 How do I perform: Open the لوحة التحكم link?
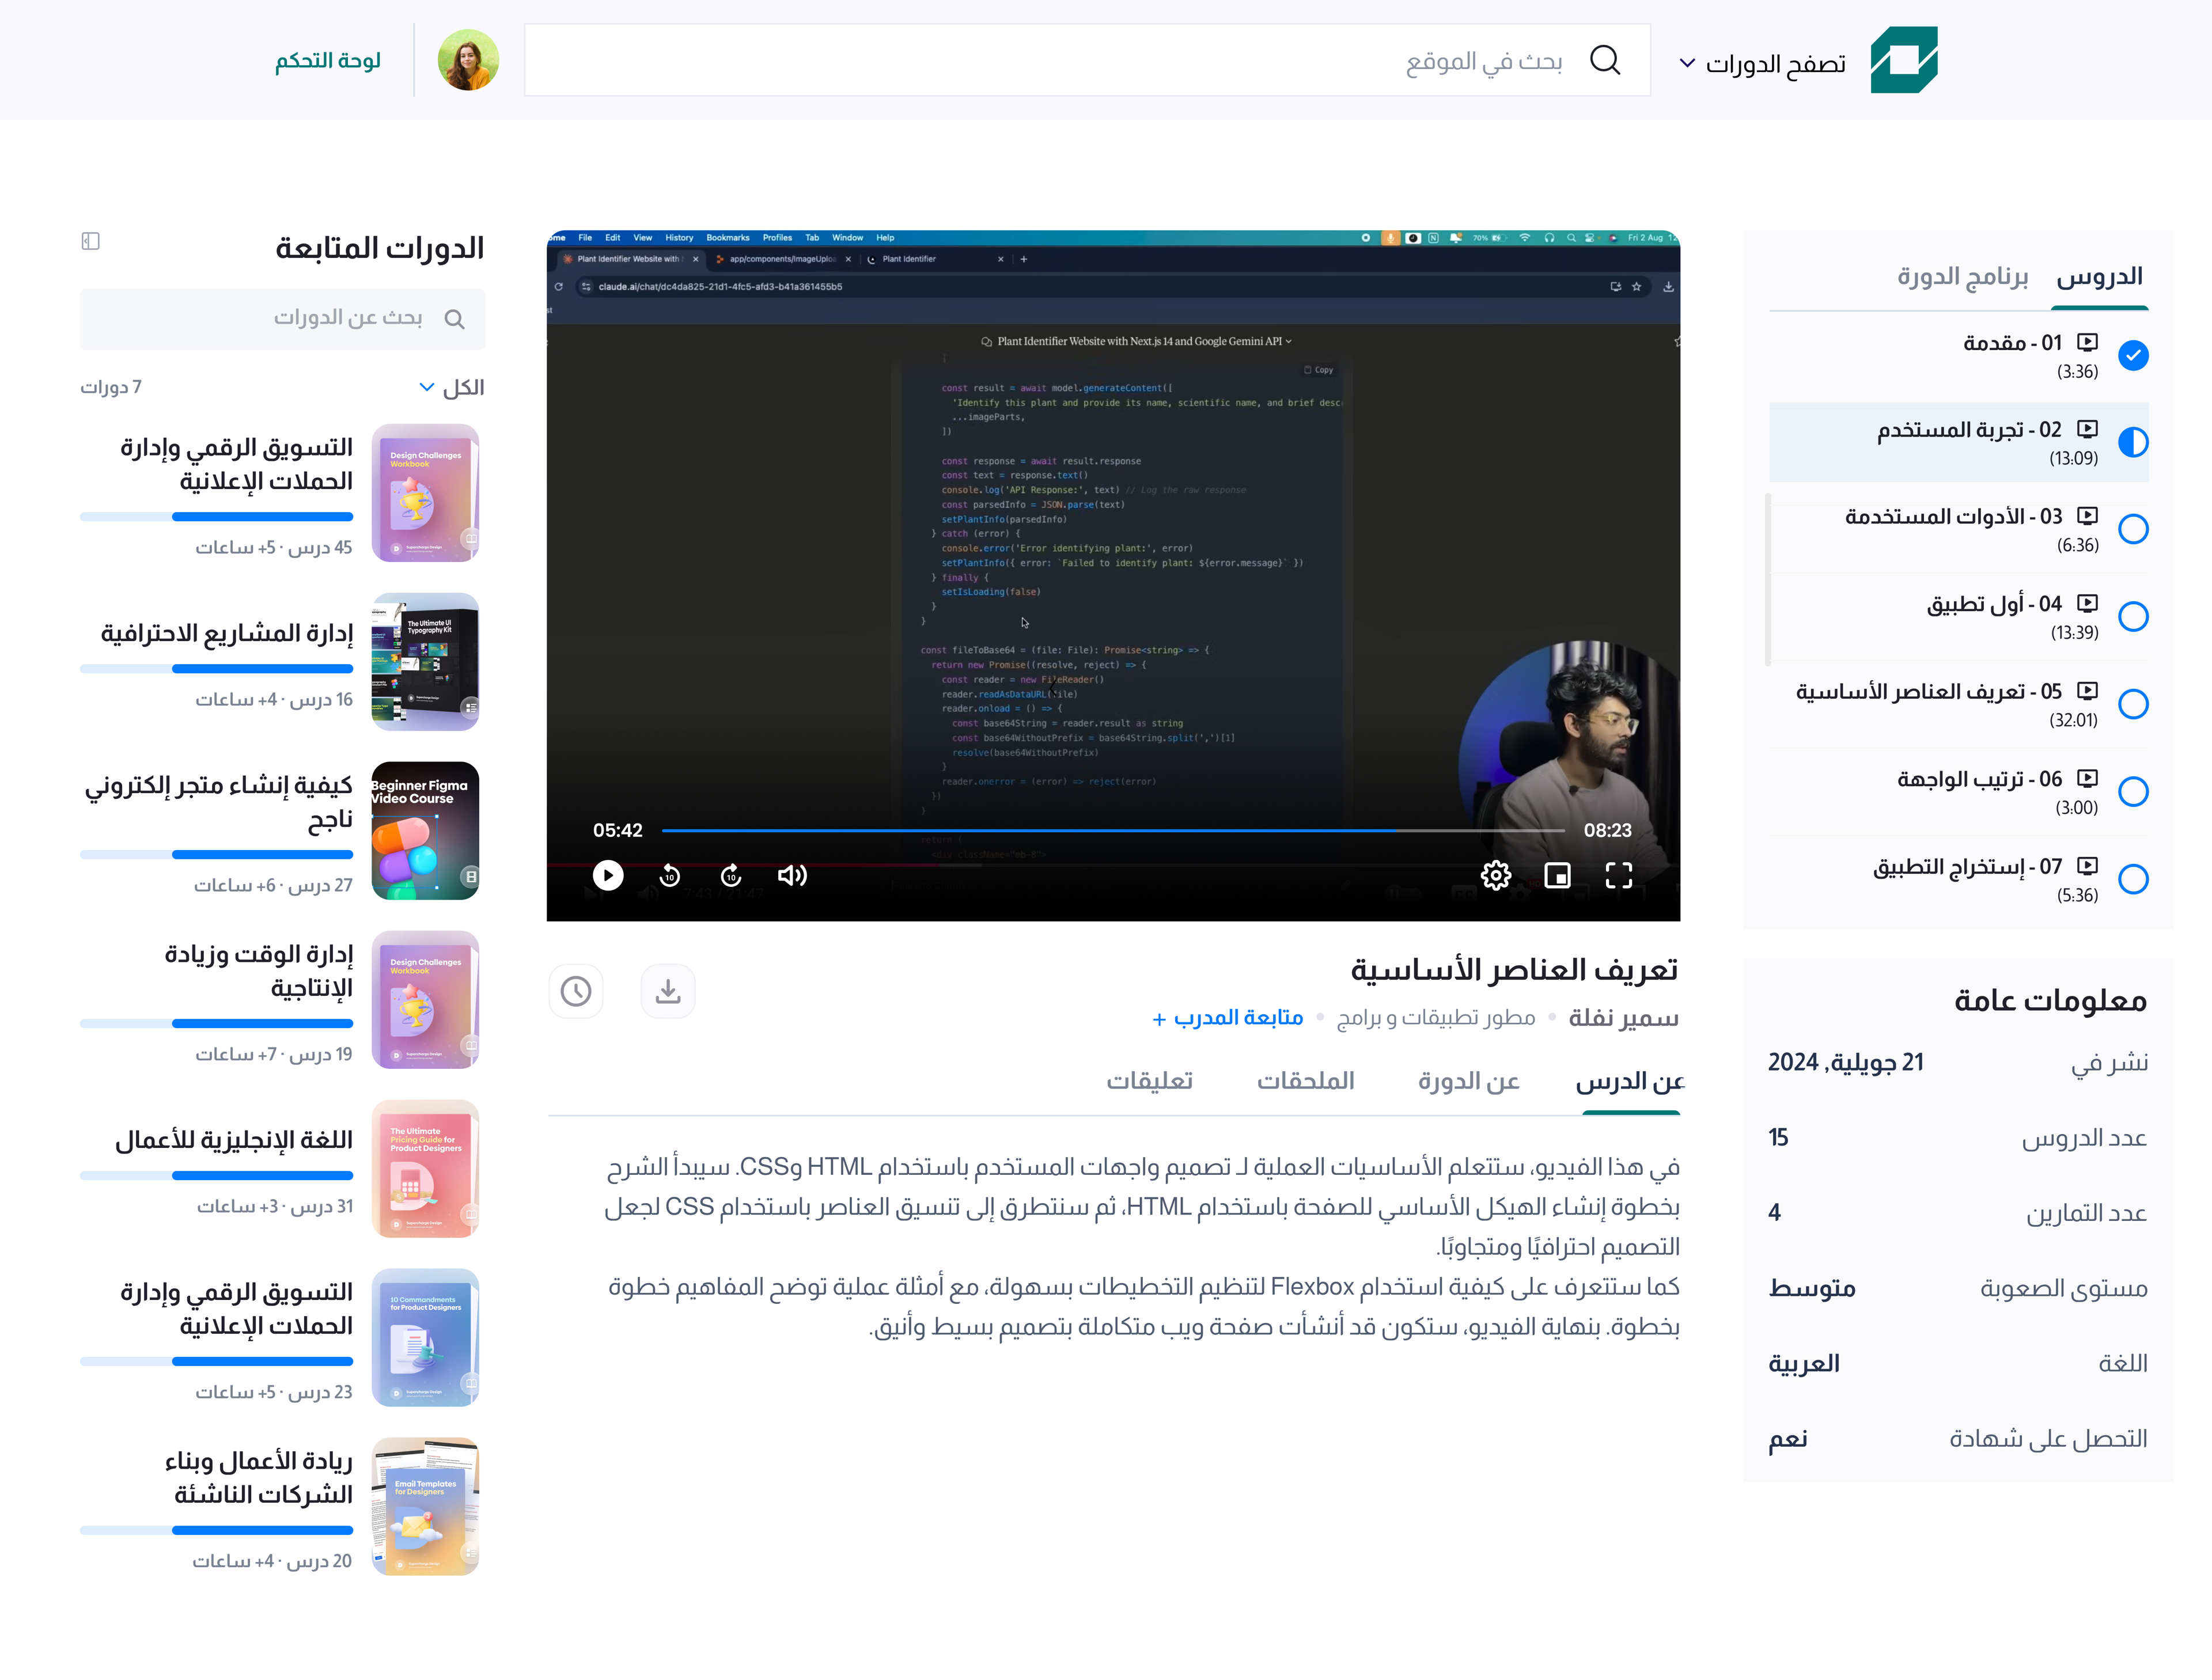click(328, 61)
